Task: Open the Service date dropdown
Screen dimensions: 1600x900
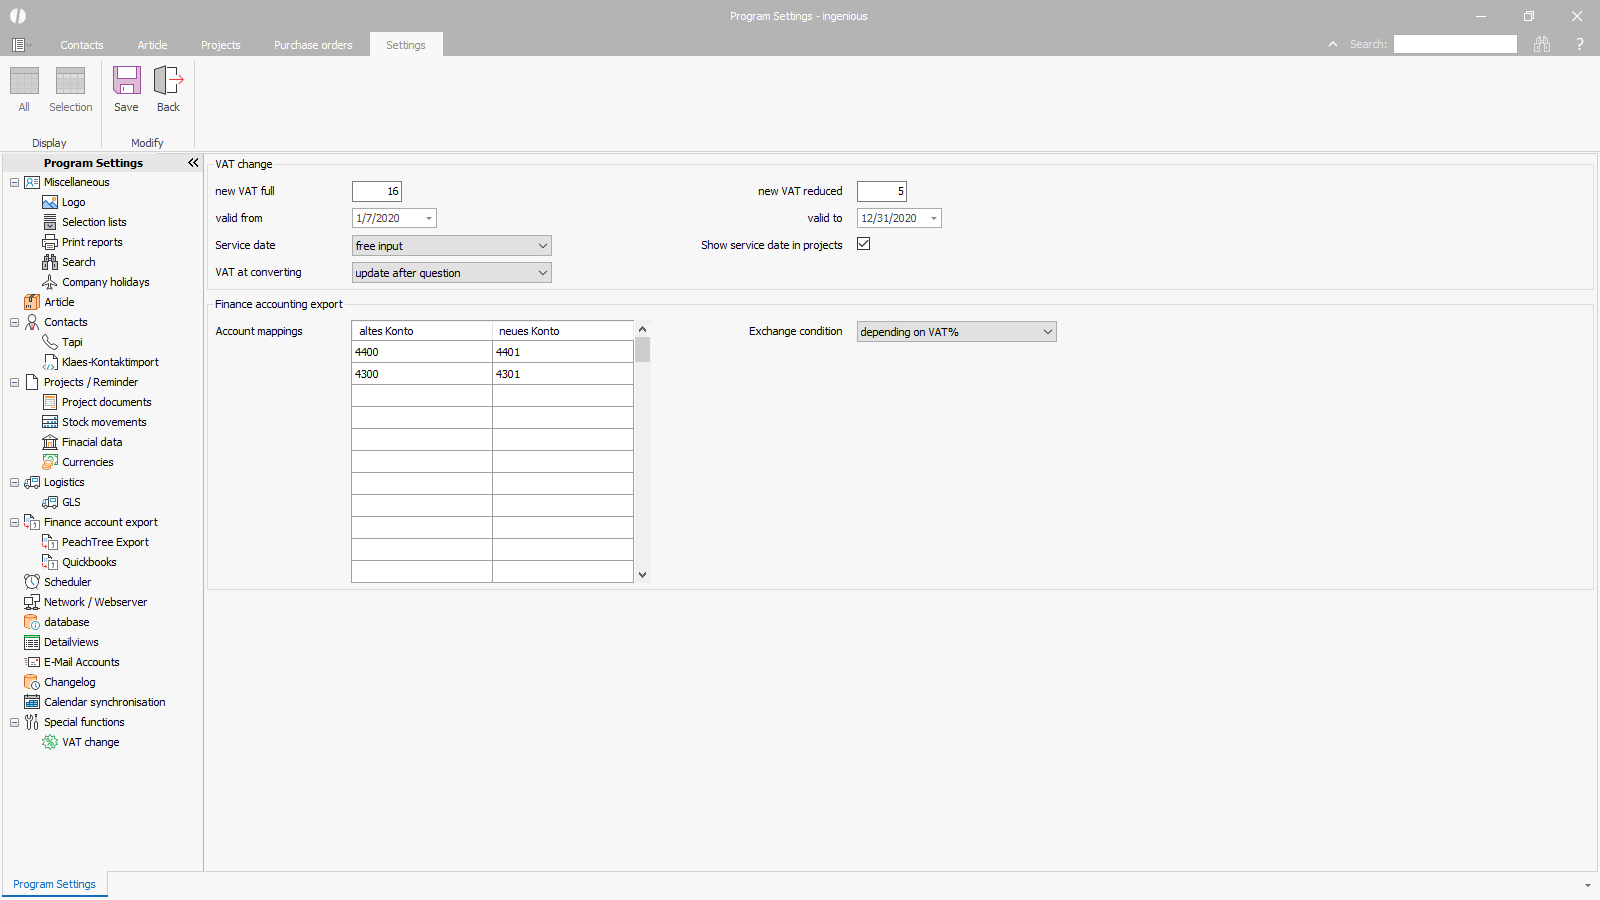Action: click(542, 246)
